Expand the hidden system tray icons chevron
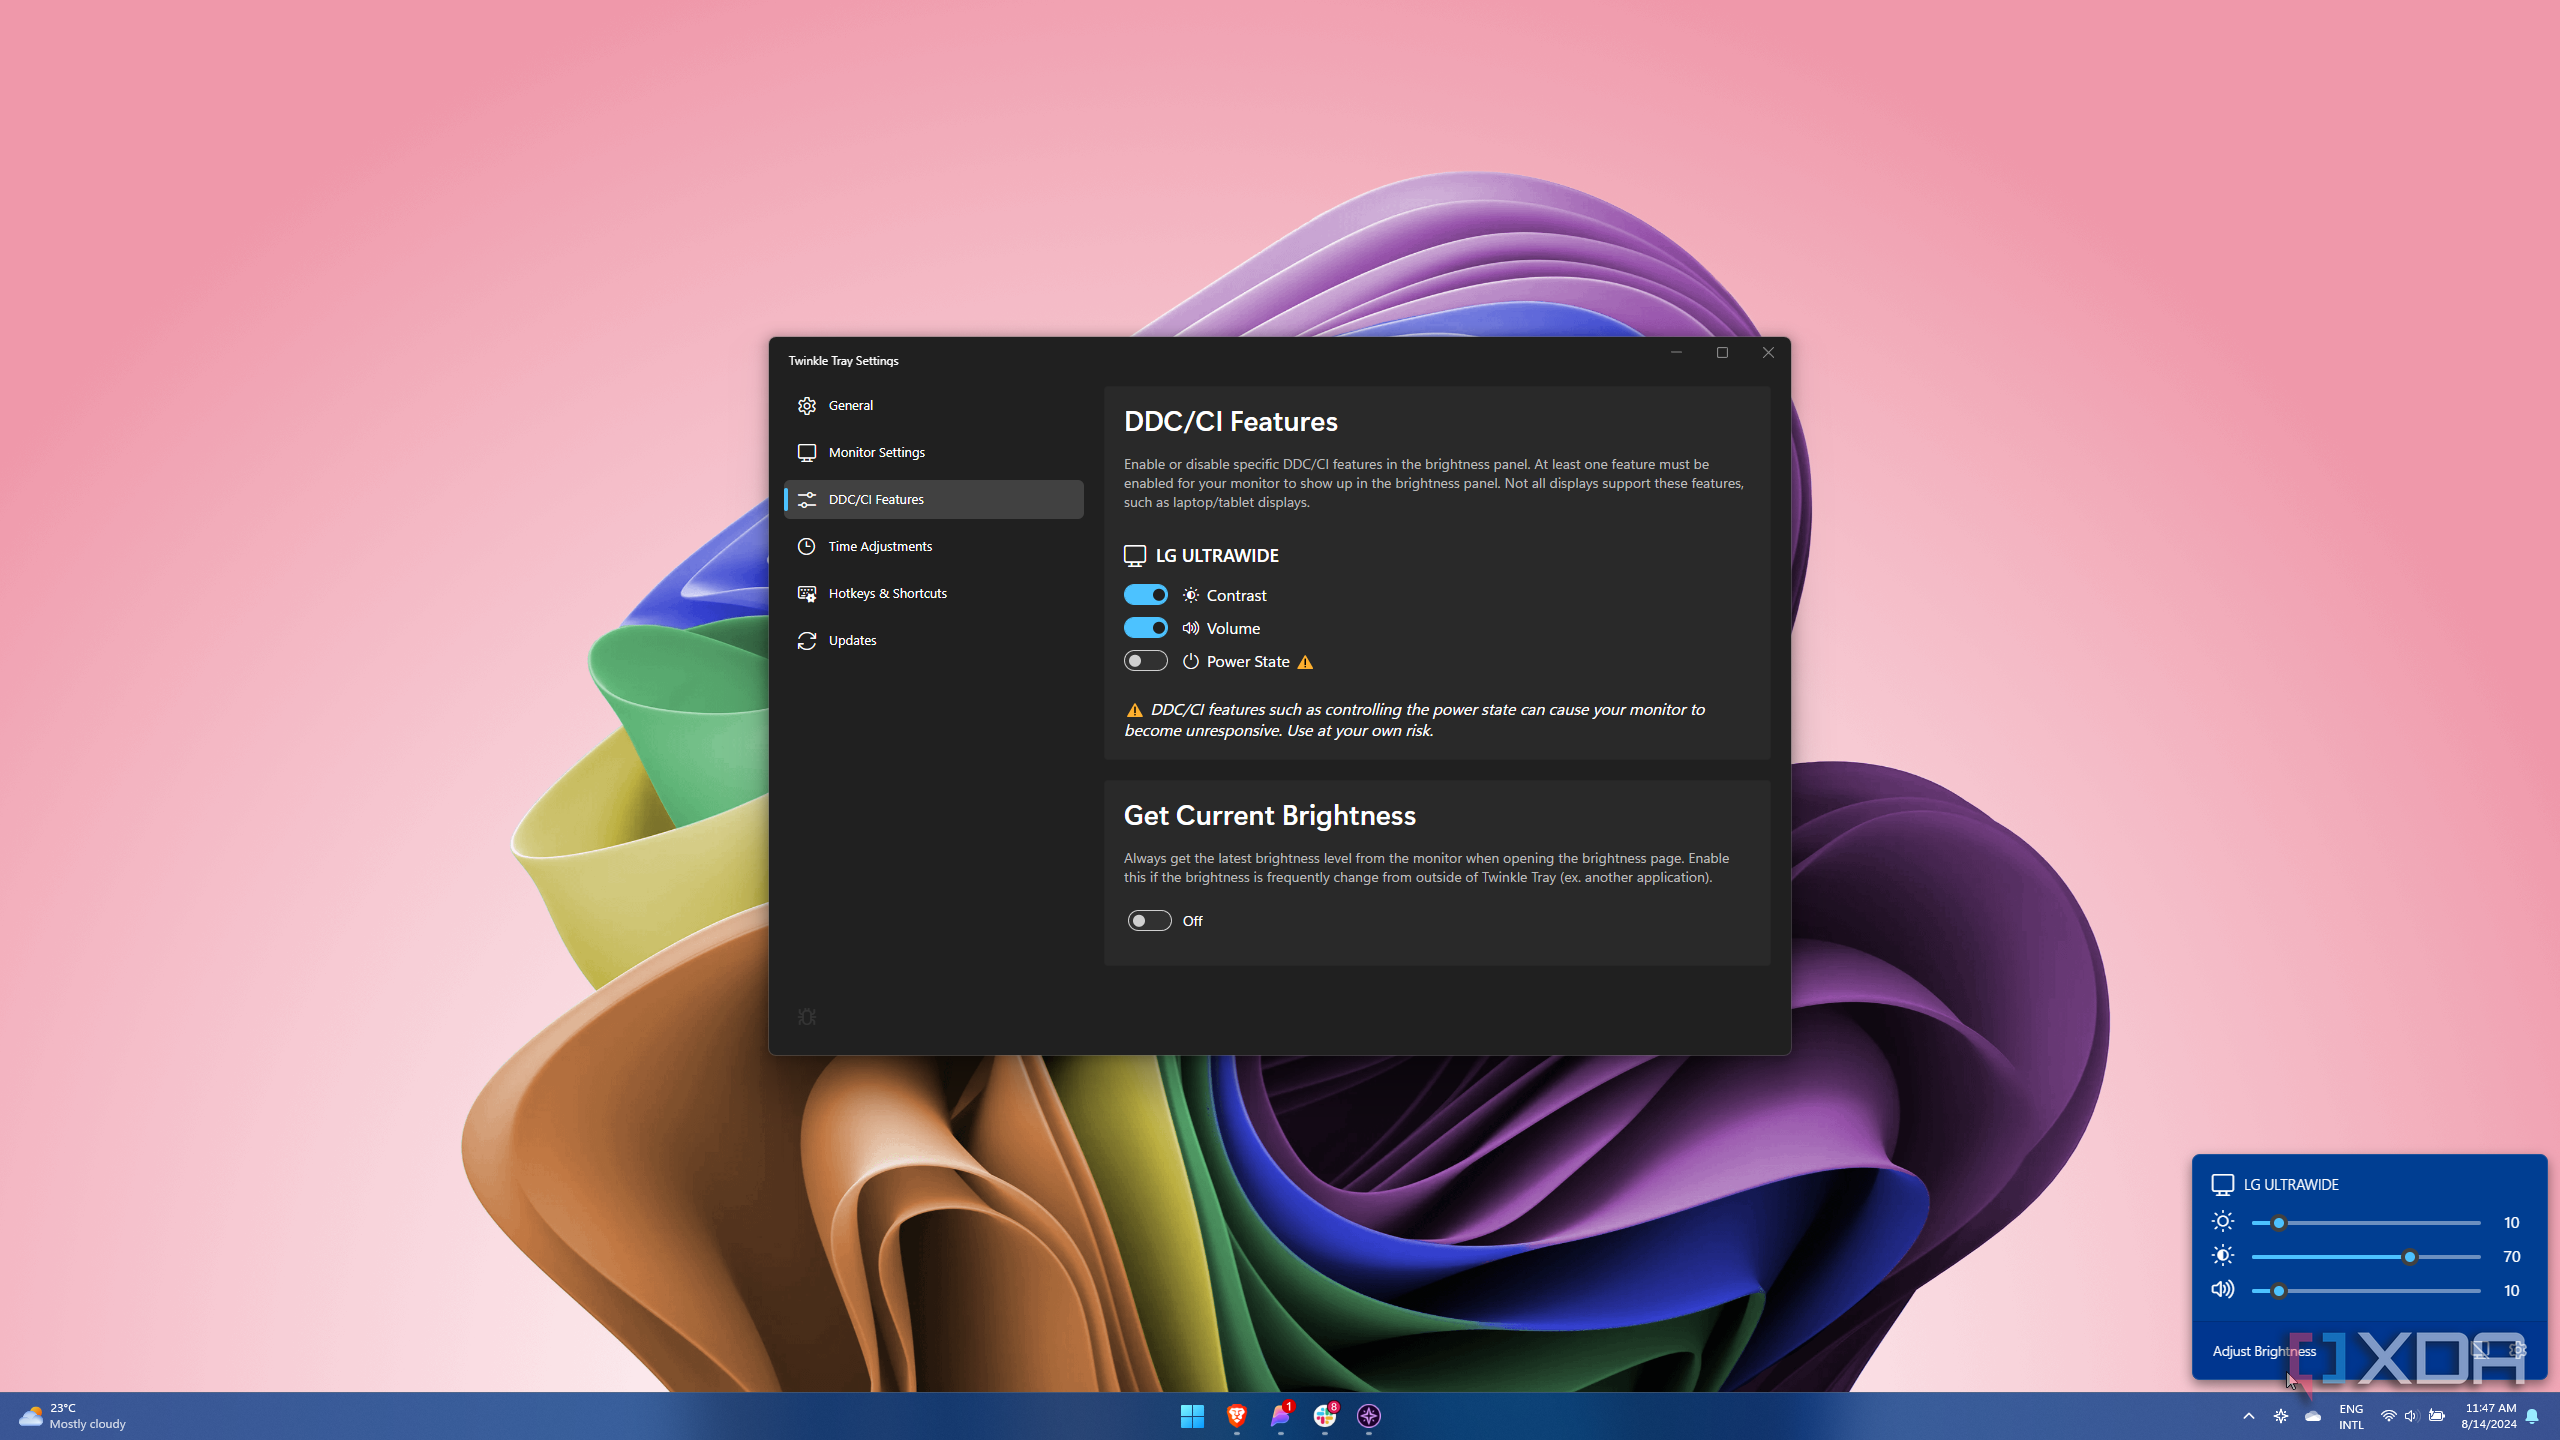The width and height of the screenshot is (2560, 1440). [2249, 1416]
